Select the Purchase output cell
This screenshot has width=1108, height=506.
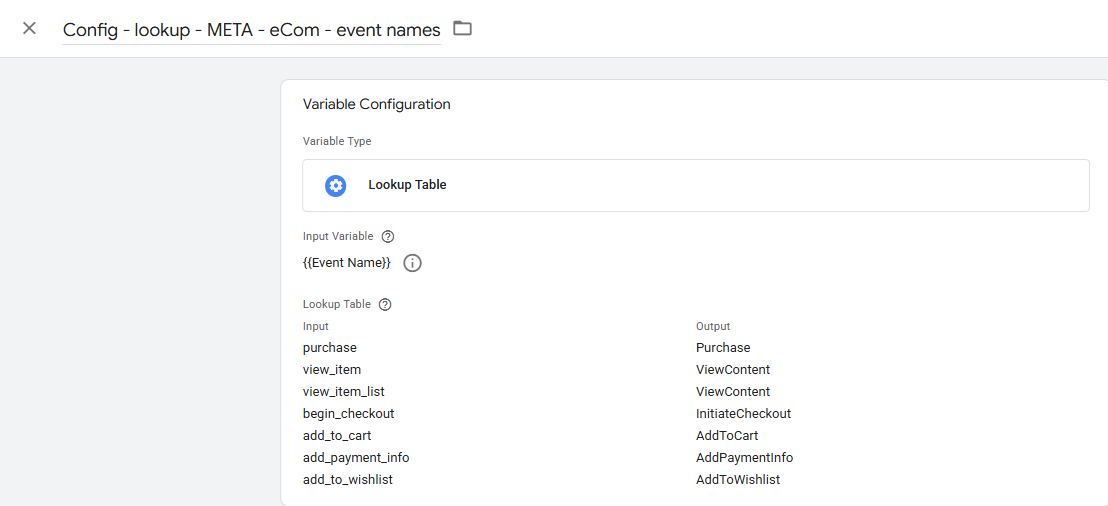click(723, 348)
